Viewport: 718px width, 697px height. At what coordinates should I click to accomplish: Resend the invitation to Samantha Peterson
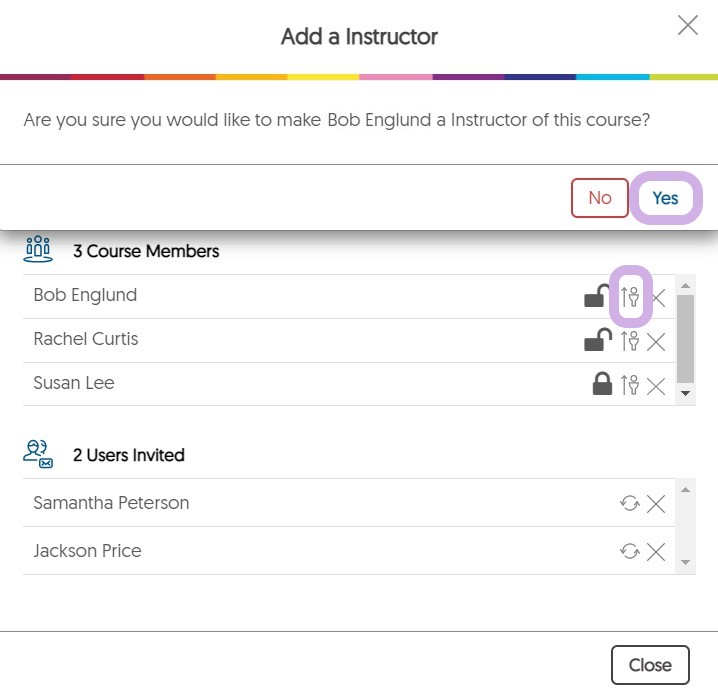[630, 503]
